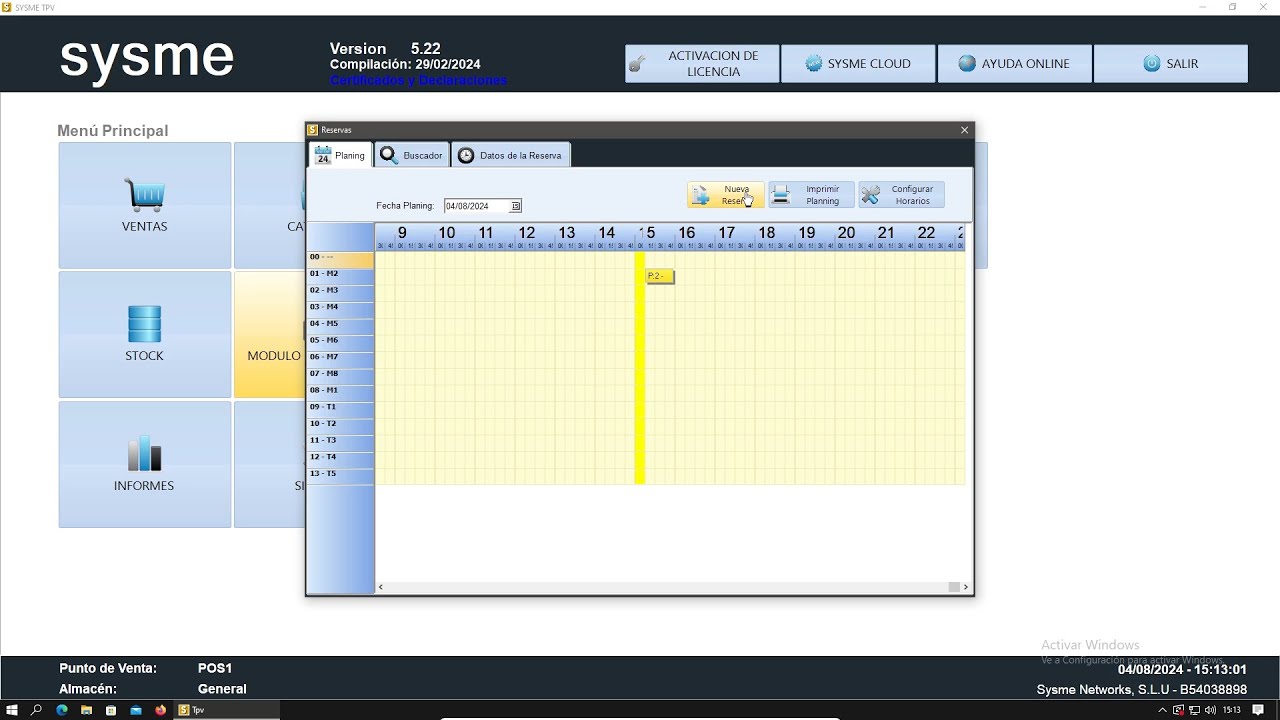Launch Microsoft Edge from taskbar

tap(62, 710)
